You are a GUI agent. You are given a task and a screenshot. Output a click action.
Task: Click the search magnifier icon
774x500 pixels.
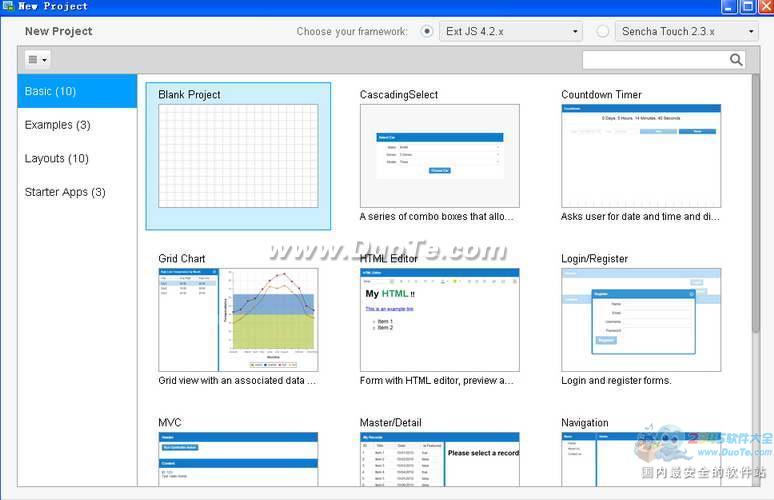[736, 60]
